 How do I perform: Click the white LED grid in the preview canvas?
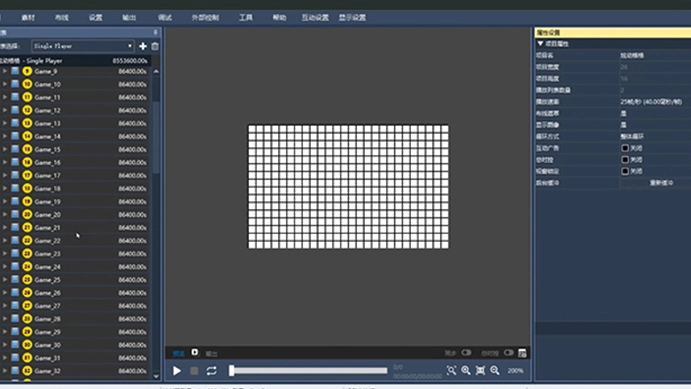coord(348,186)
